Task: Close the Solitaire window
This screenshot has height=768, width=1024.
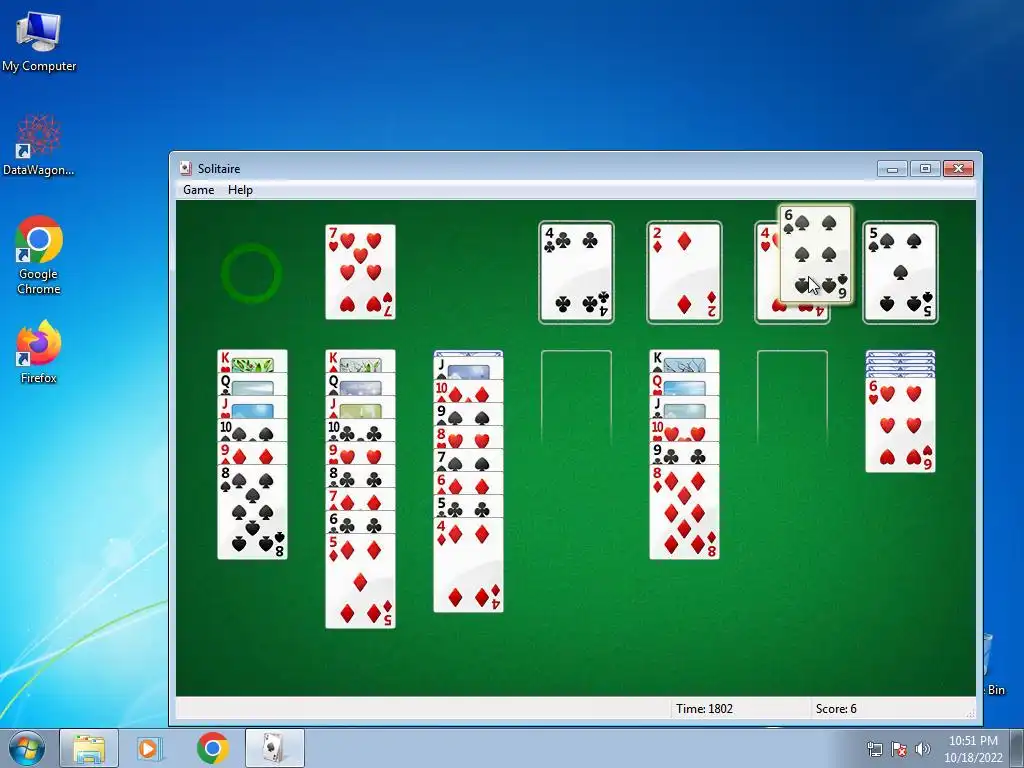Action: pos(958,169)
